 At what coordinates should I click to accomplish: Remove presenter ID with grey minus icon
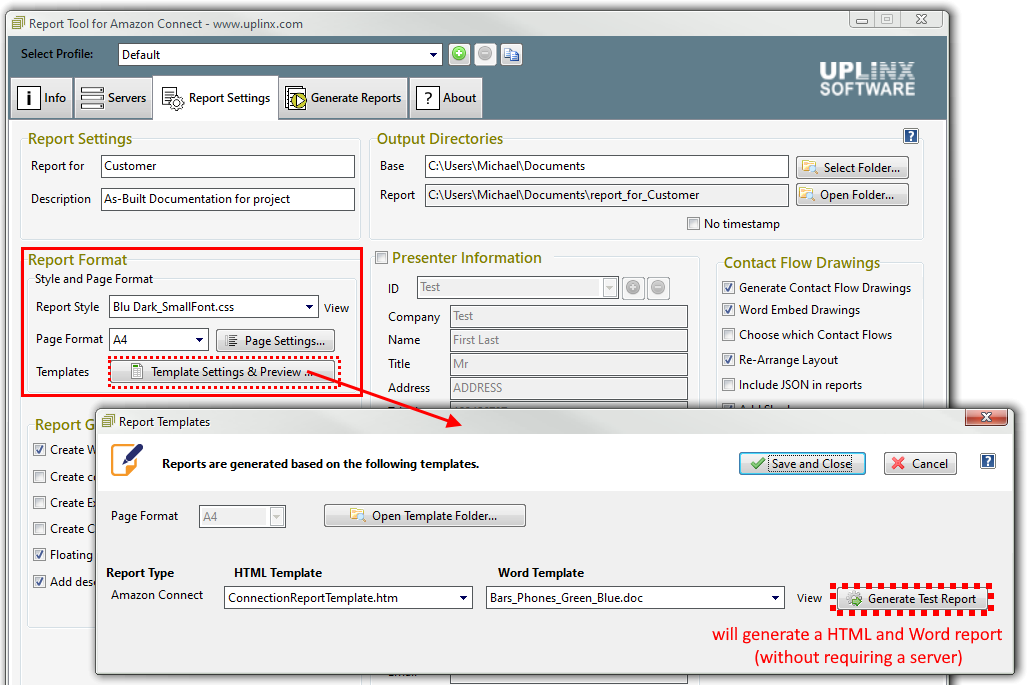[x=658, y=287]
